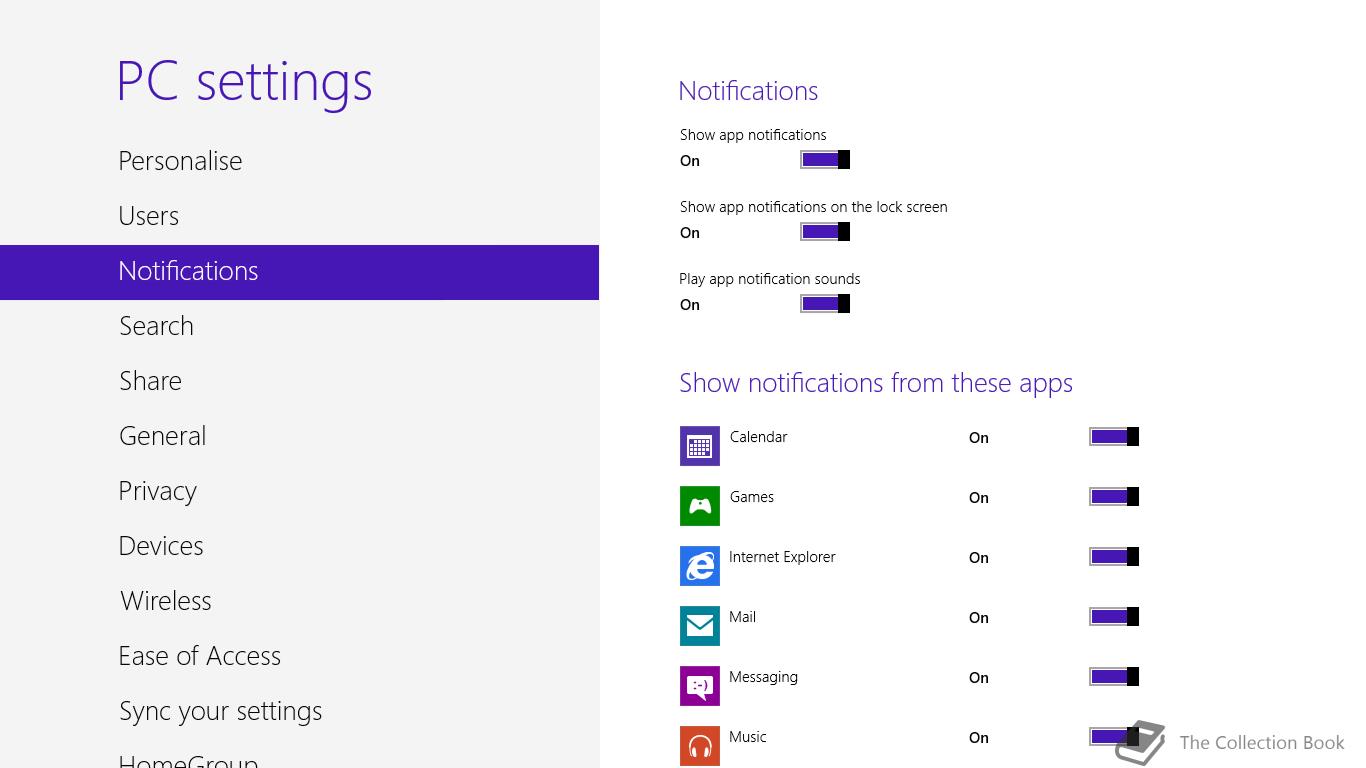Click the On status beside Mail

(x=979, y=618)
